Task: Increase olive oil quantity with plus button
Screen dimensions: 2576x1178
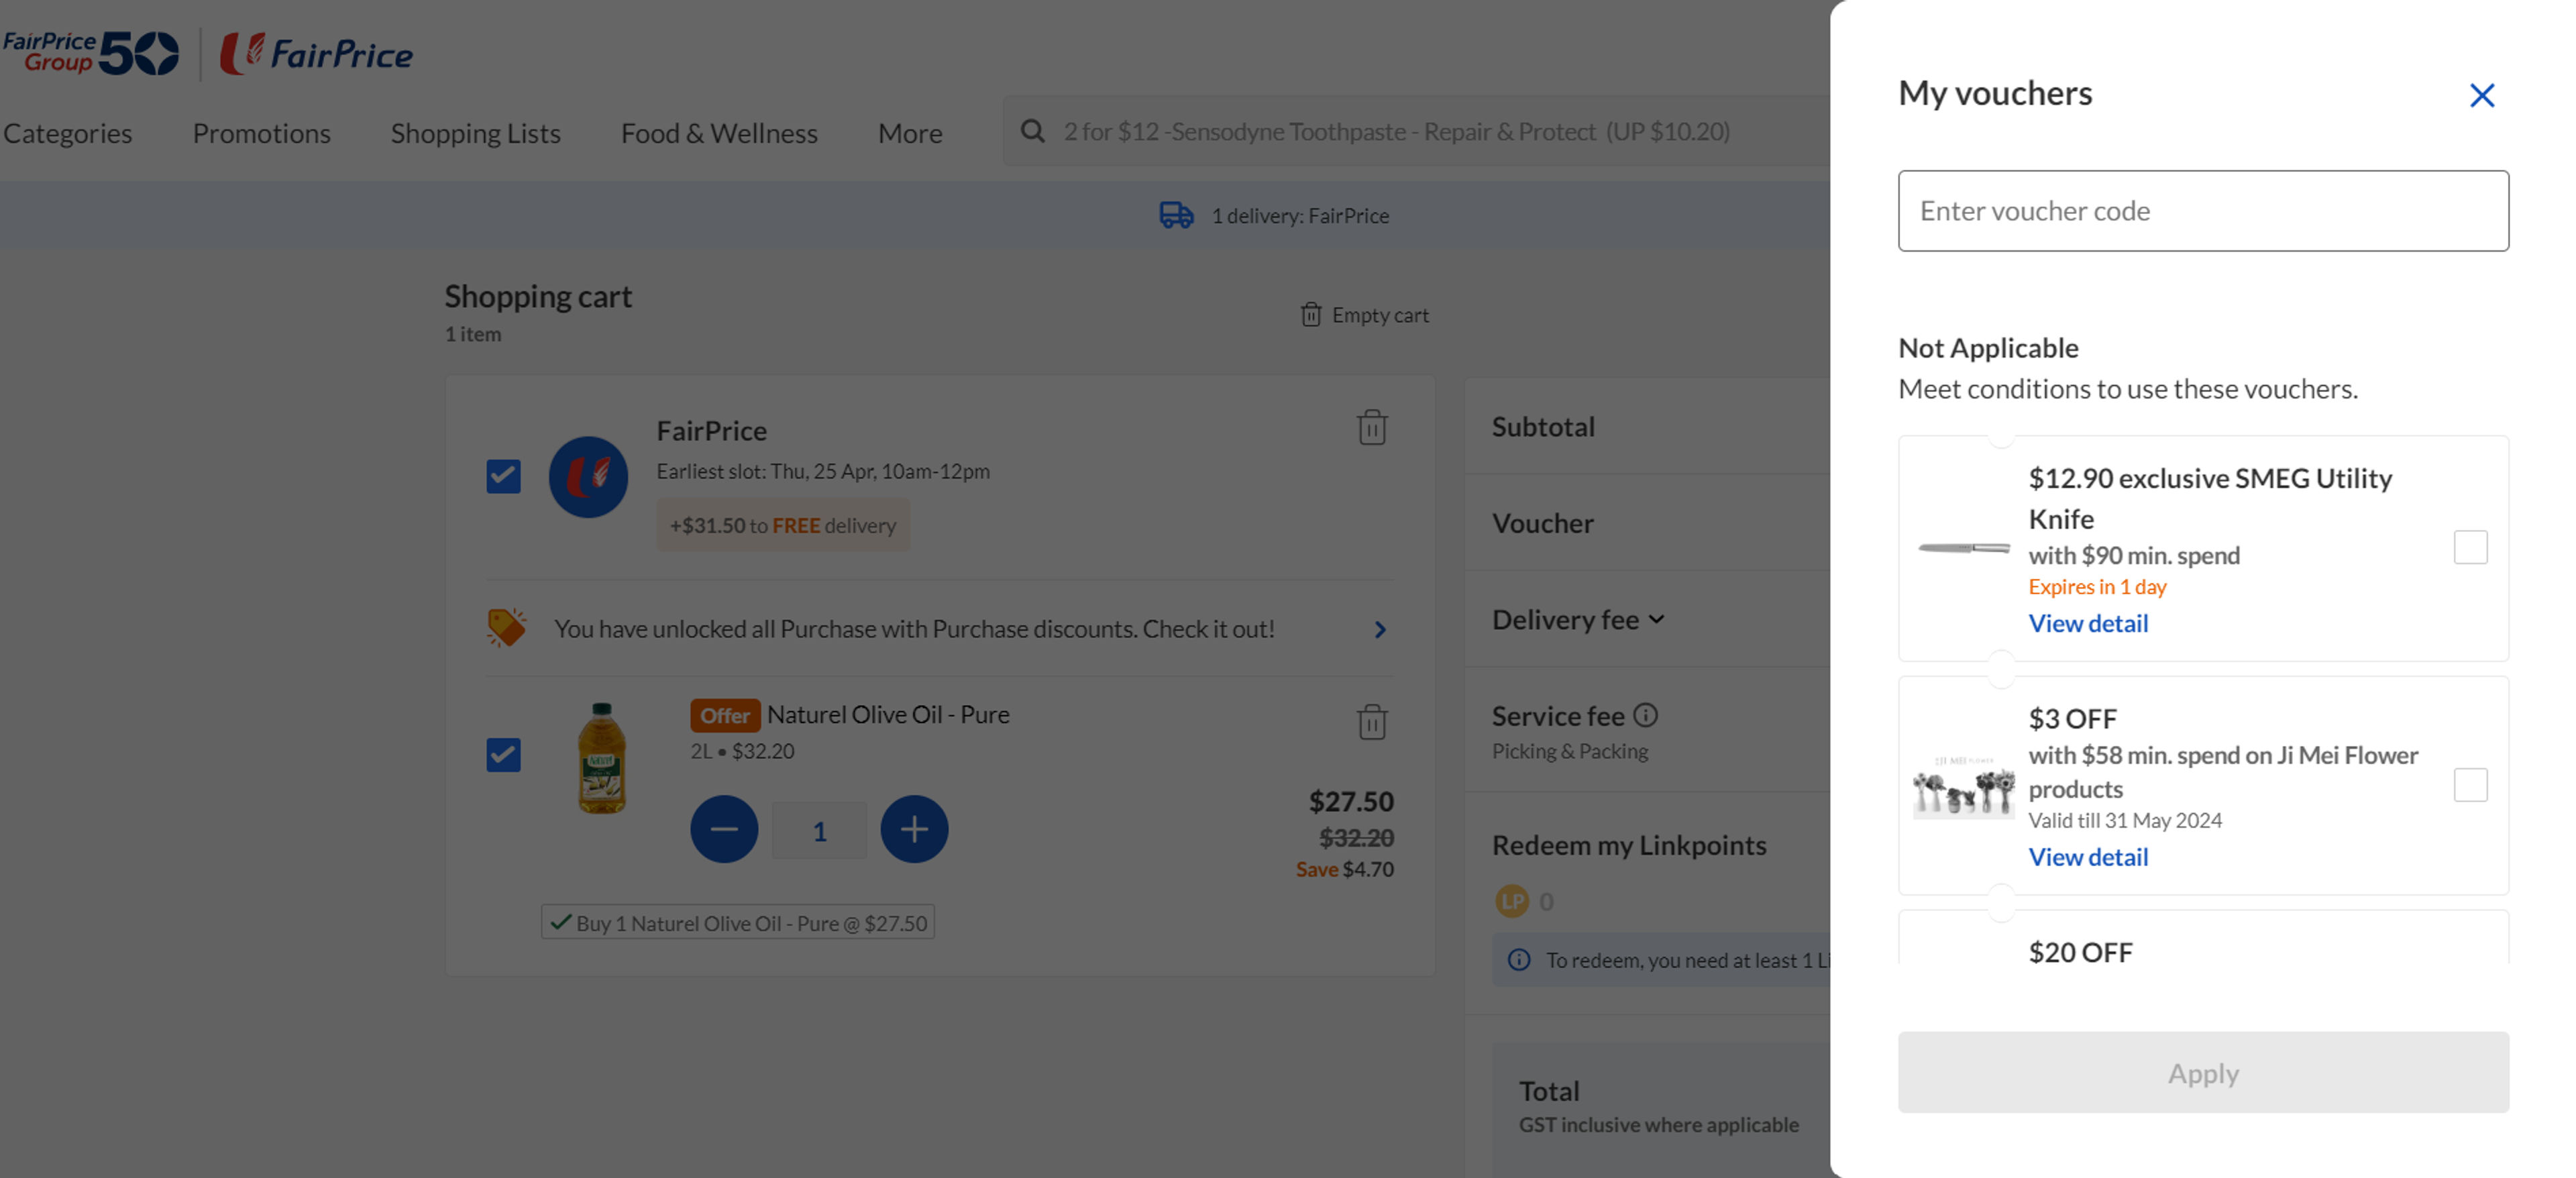Action: [914, 829]
